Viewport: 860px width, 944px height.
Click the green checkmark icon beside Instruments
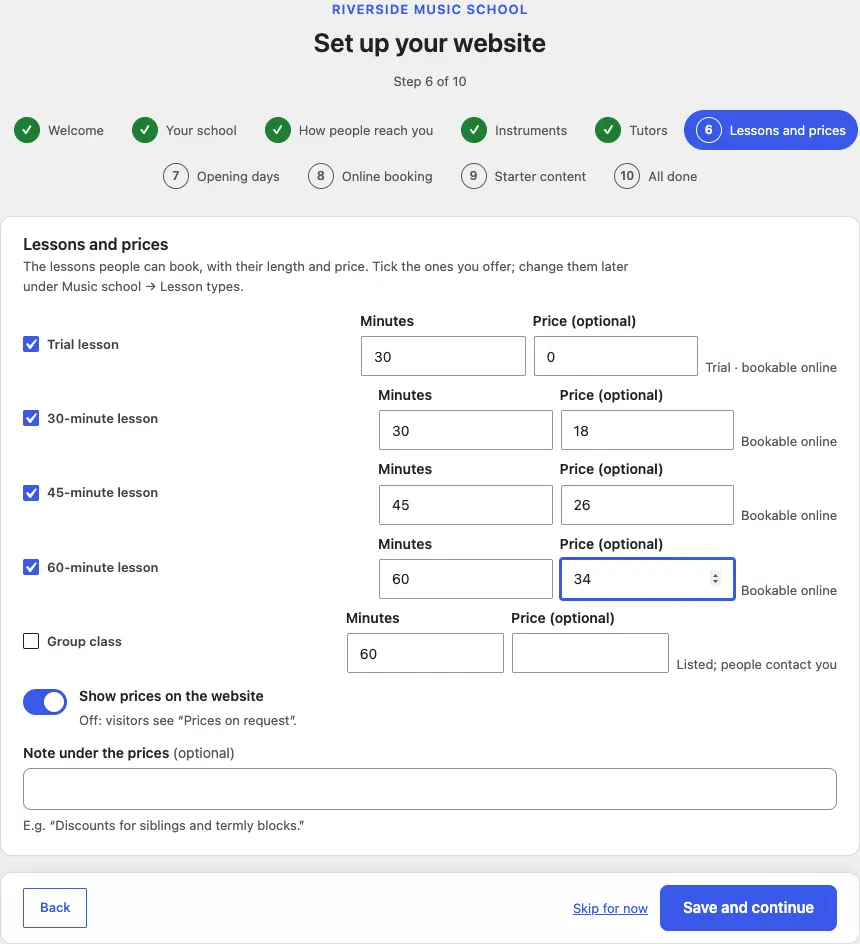[x=474, y=130]
